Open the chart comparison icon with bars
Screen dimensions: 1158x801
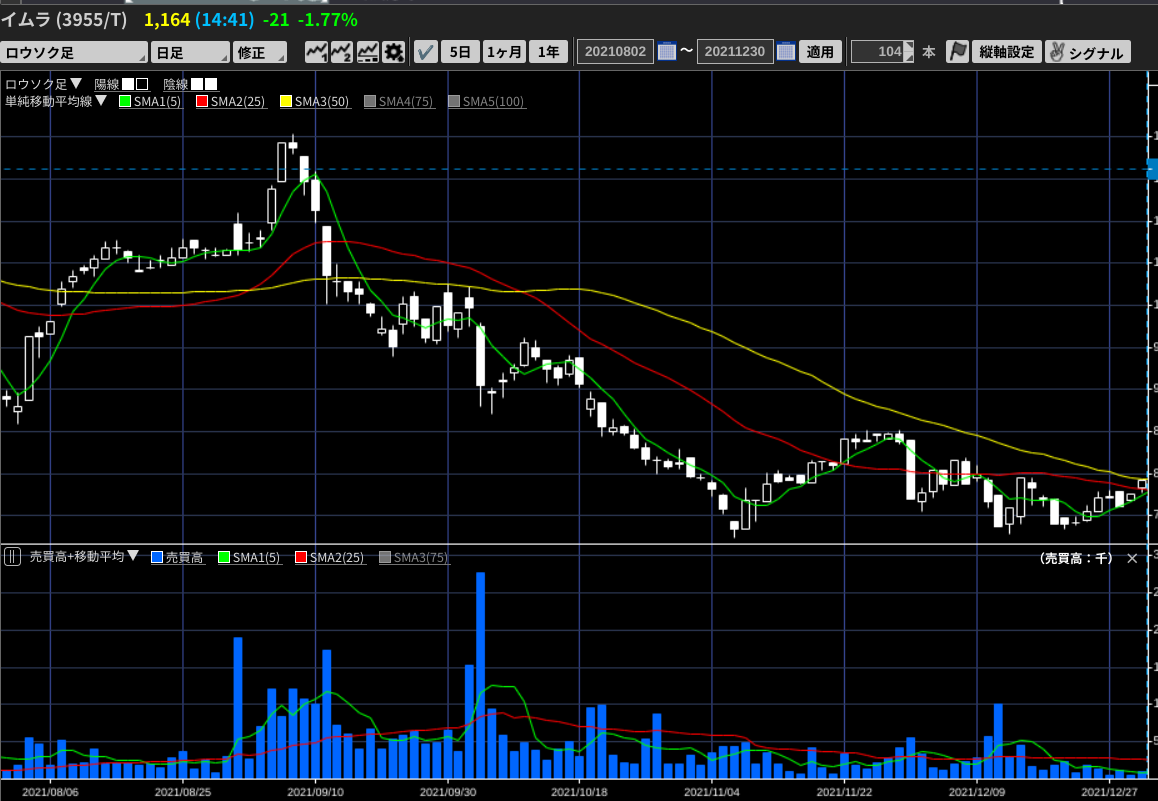pos(367,52)
